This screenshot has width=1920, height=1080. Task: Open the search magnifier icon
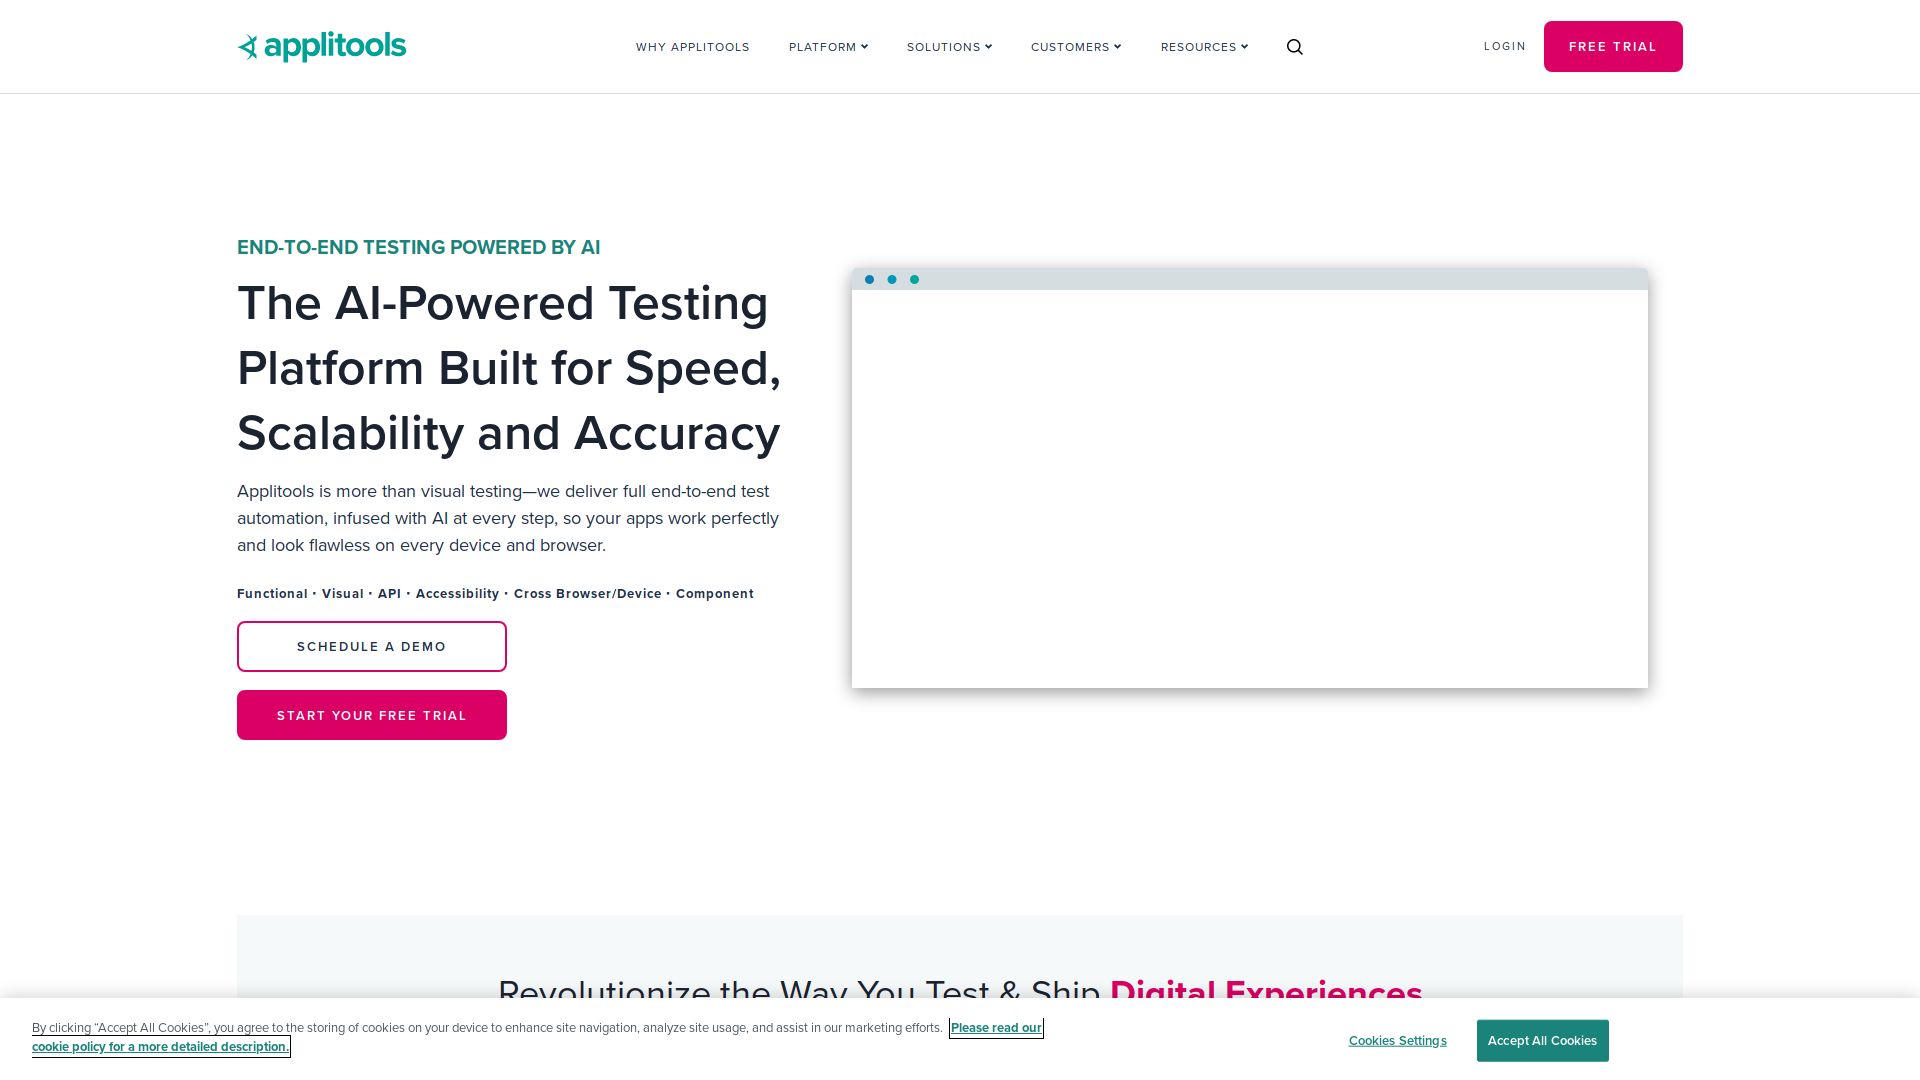pyautogui.click(x=1294, y=47)
